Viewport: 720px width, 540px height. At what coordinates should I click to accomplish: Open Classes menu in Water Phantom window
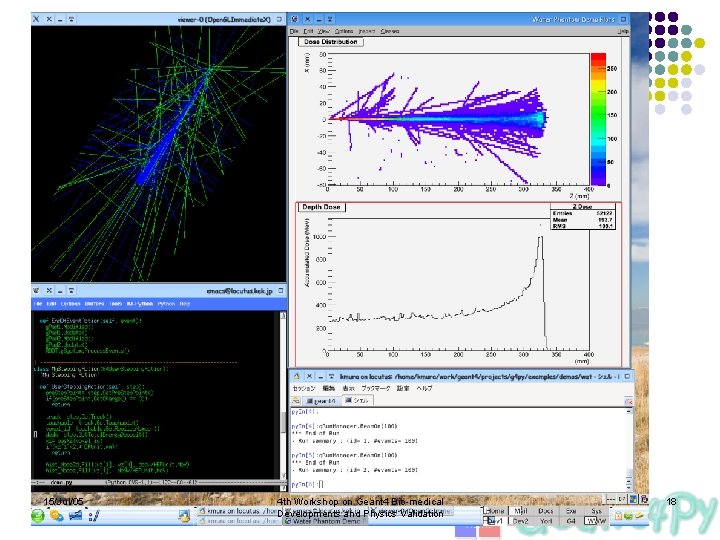point(390,31)
